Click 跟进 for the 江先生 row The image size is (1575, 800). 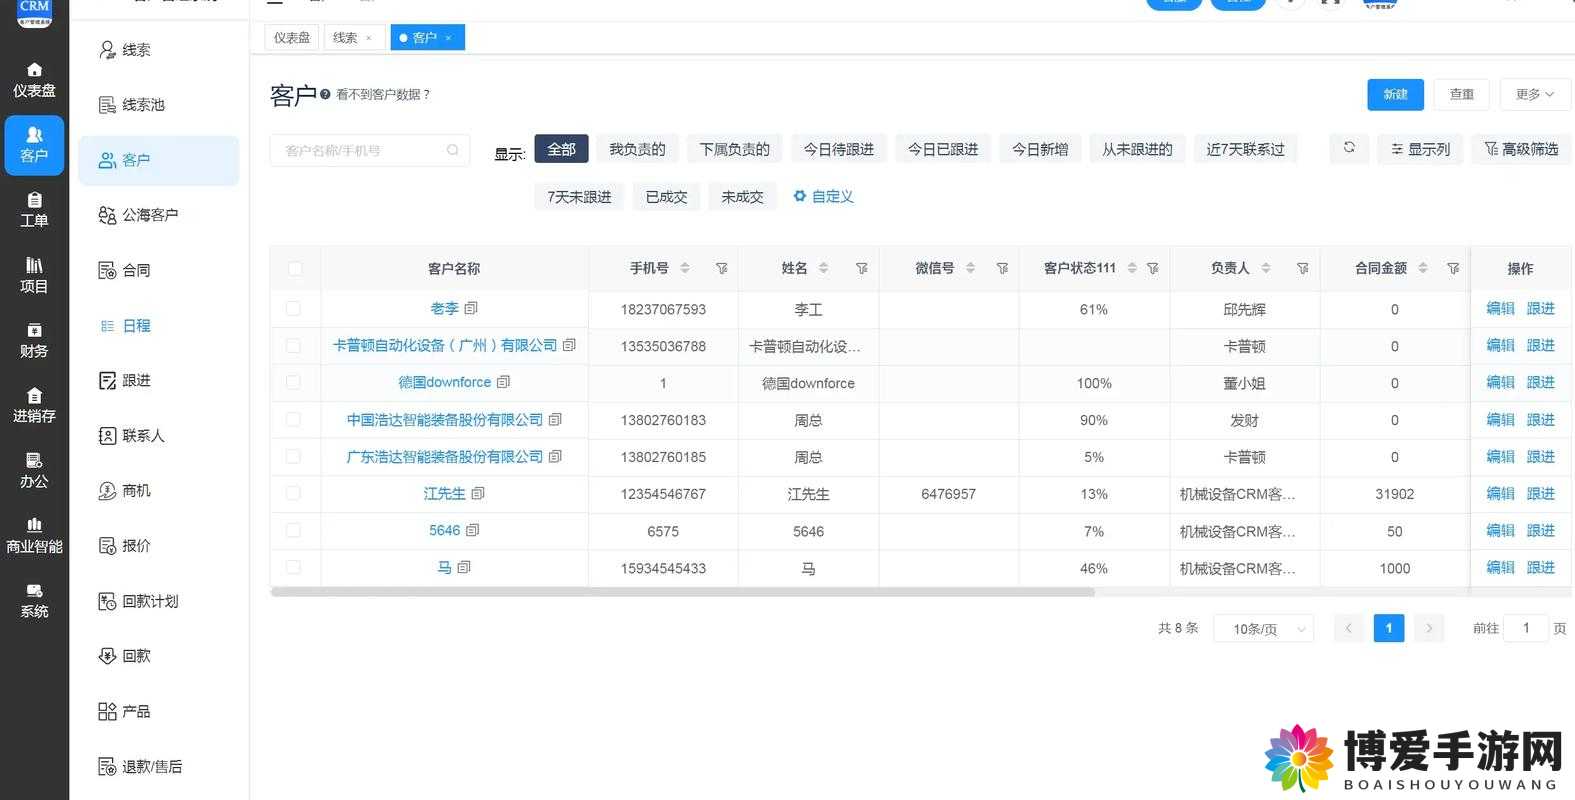pyautogui.click(x=1540, y=493)
